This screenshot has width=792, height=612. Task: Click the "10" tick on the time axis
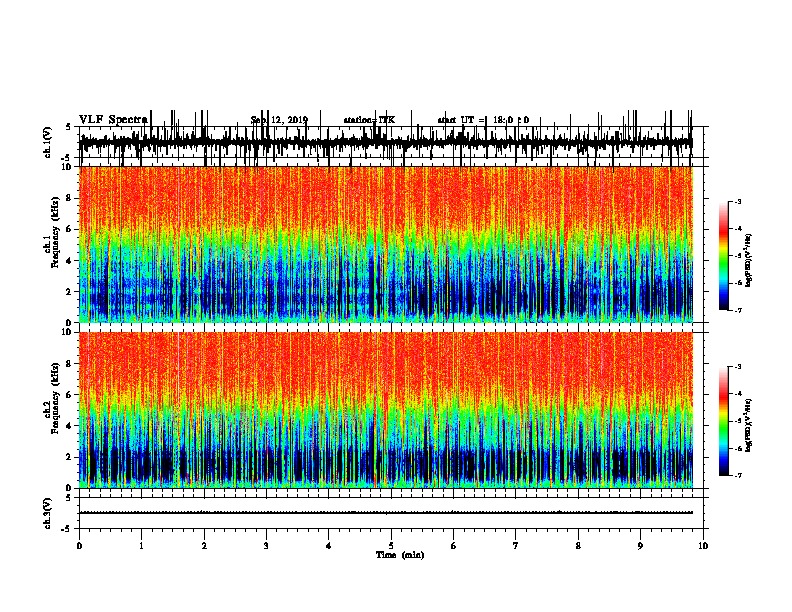(x=703, y=546)
